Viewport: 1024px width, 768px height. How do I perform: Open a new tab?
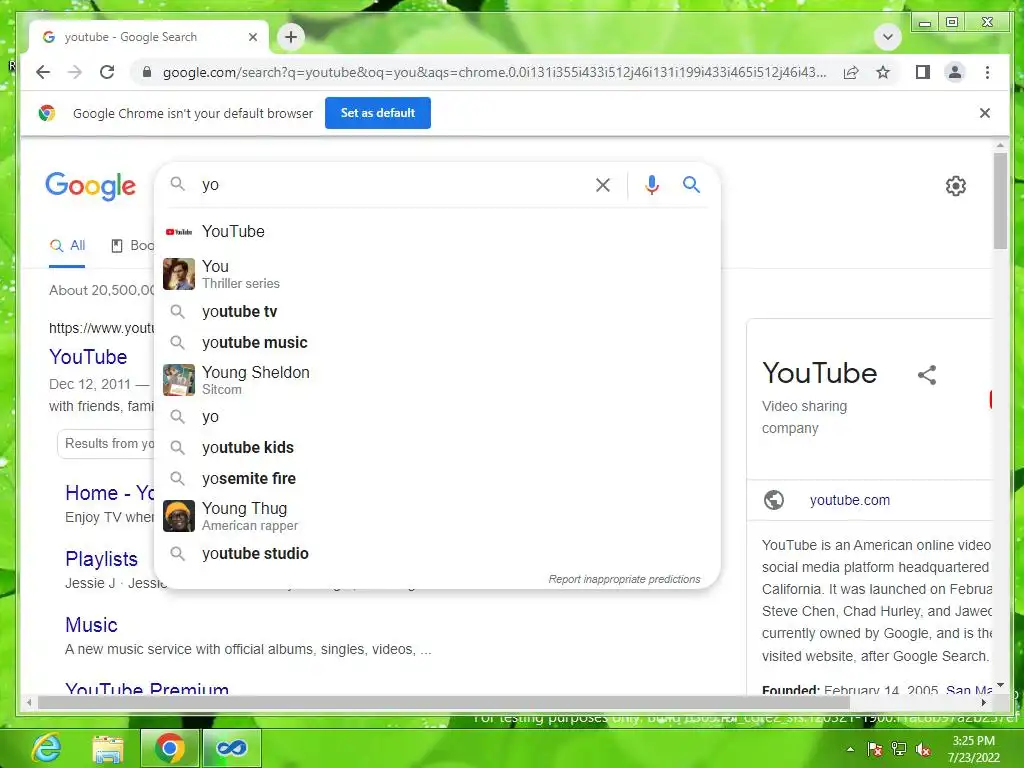(x=291, y=37)
